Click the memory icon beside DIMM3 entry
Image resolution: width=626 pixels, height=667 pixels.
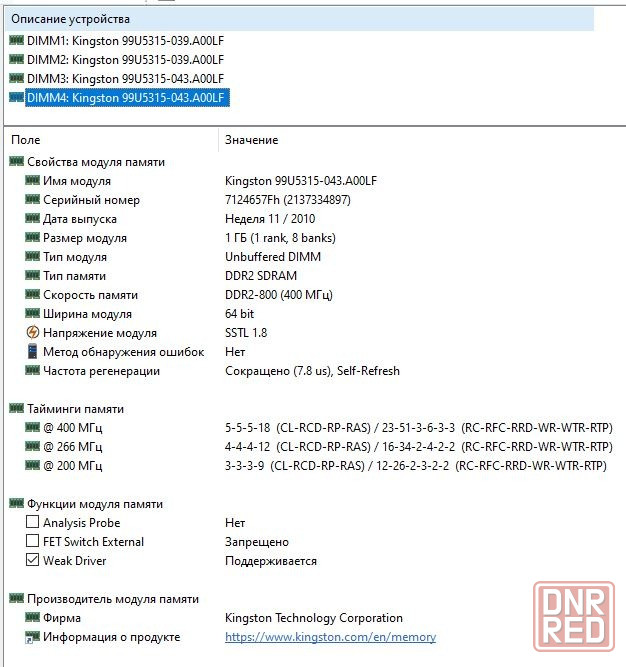pos(16,78)
